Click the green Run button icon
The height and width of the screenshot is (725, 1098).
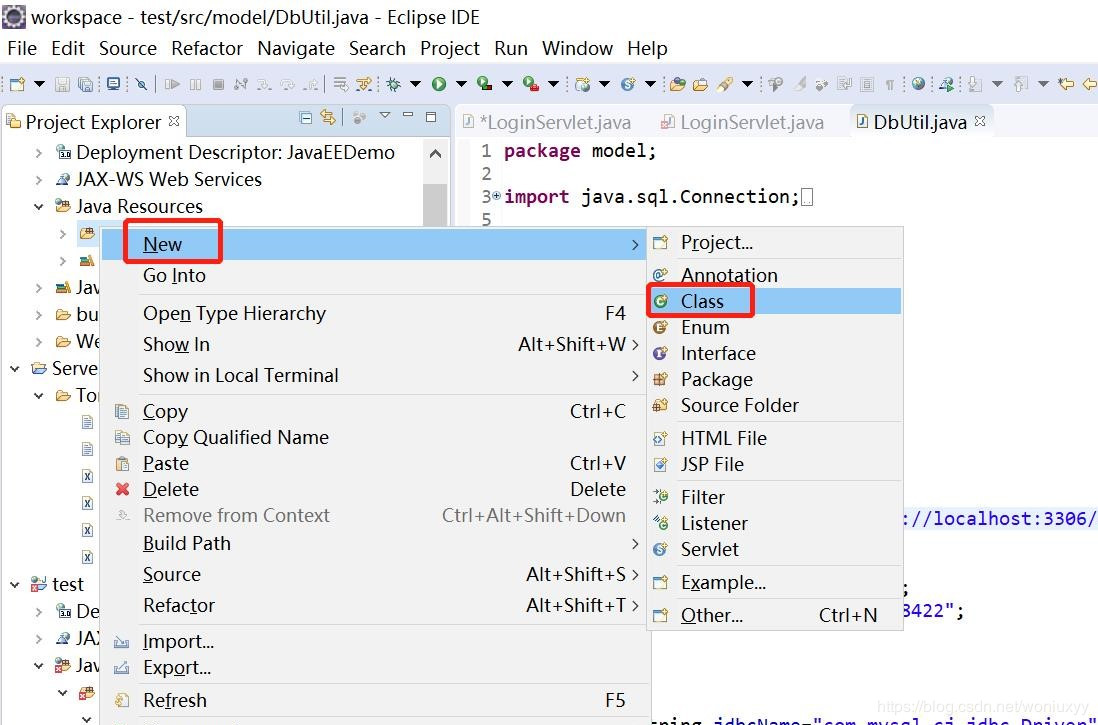tap(439, 84)
